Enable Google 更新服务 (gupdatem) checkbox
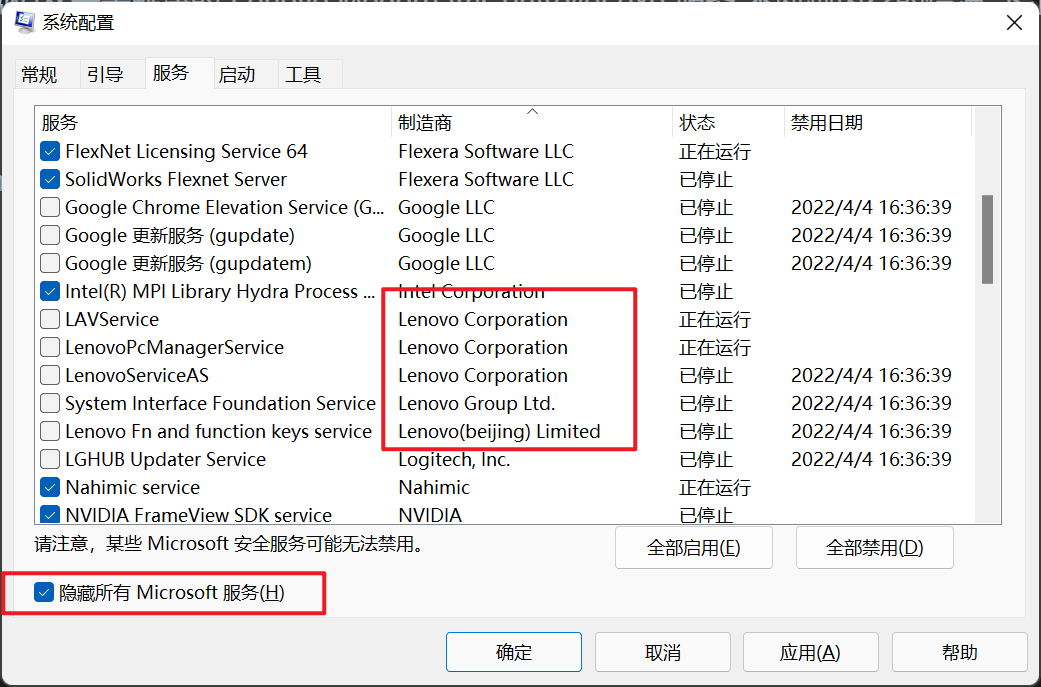Image resolution: width=1041 pixels, height=687 pixels. tap(50, 264)
